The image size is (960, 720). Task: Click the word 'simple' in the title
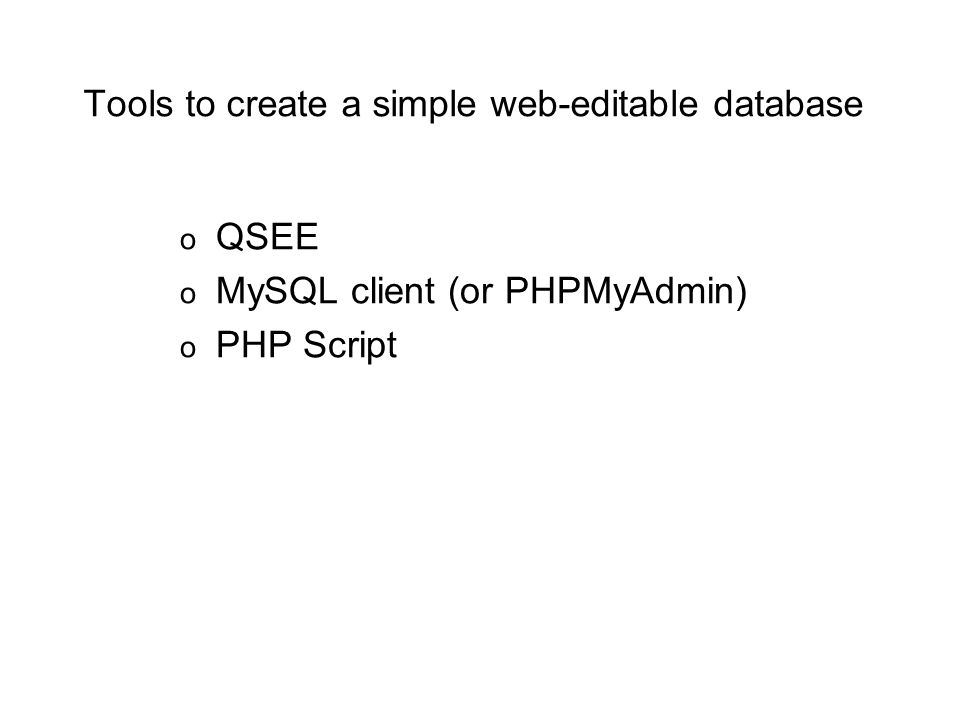point(424,105)
